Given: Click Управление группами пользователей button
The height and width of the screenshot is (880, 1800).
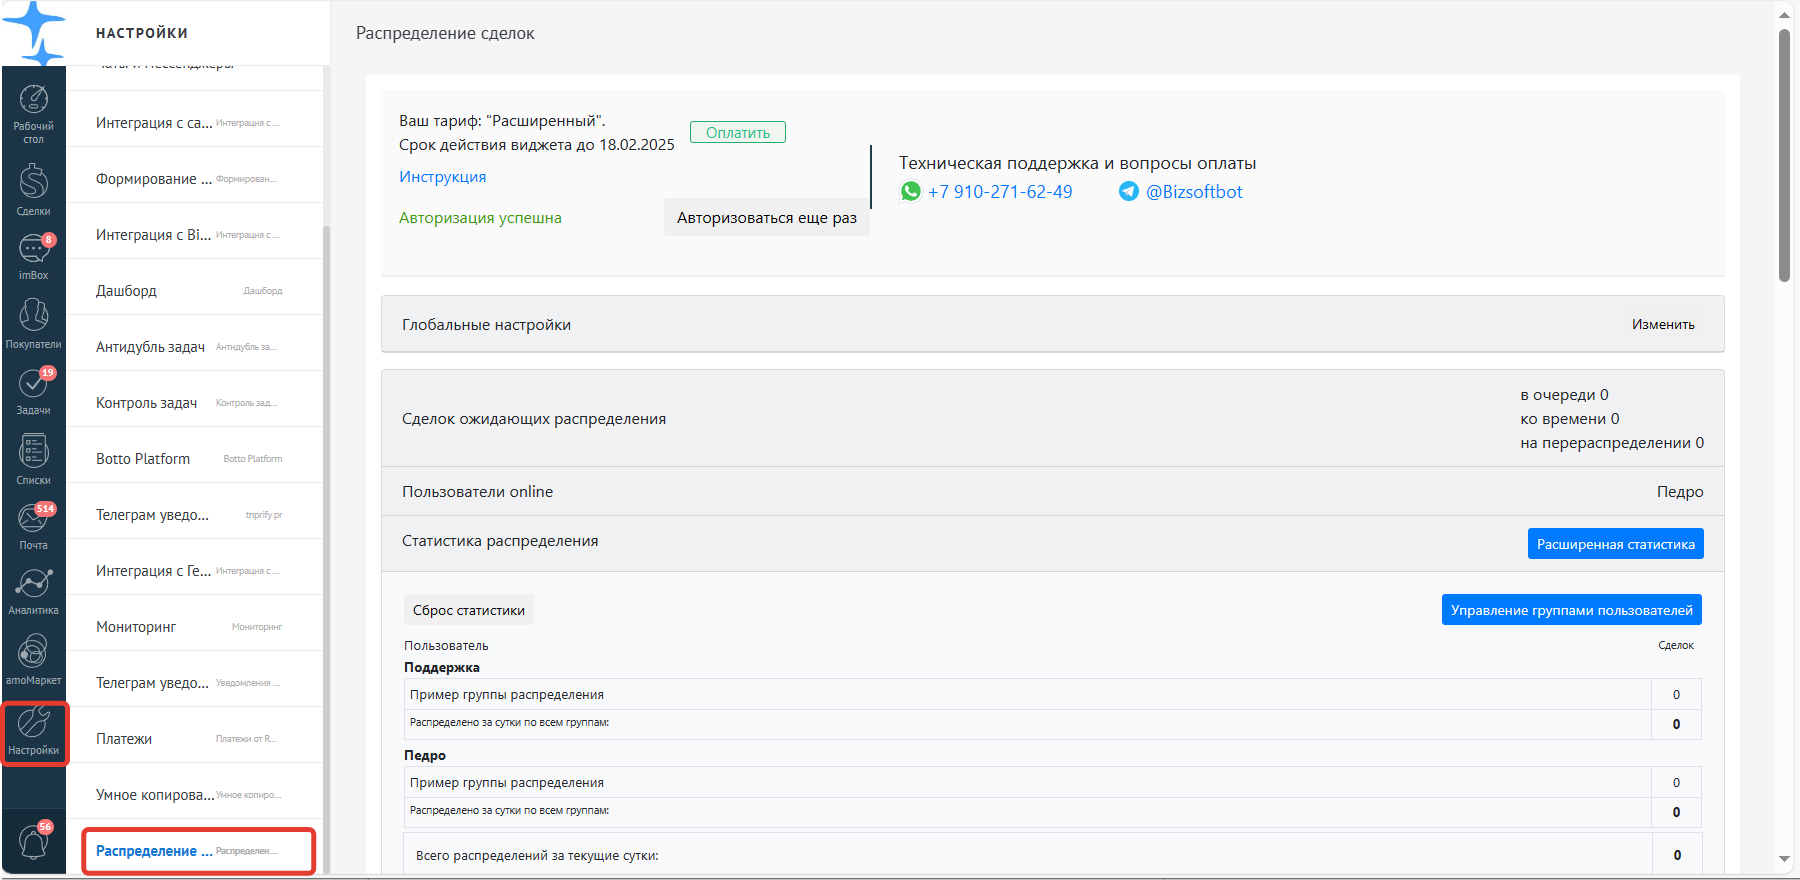Looking at the screenshot, I should (1571, 610).
